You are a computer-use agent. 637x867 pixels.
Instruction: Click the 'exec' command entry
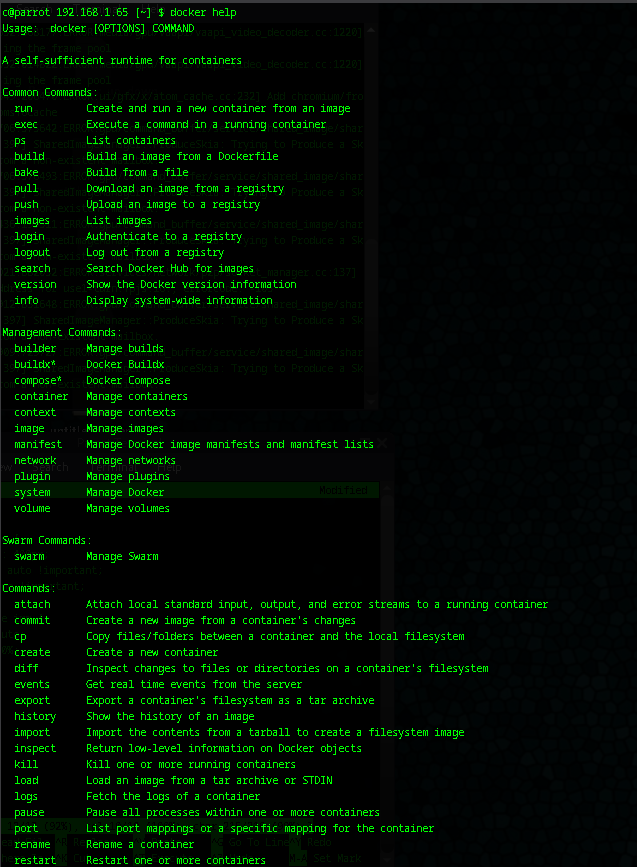pos(26,124)
